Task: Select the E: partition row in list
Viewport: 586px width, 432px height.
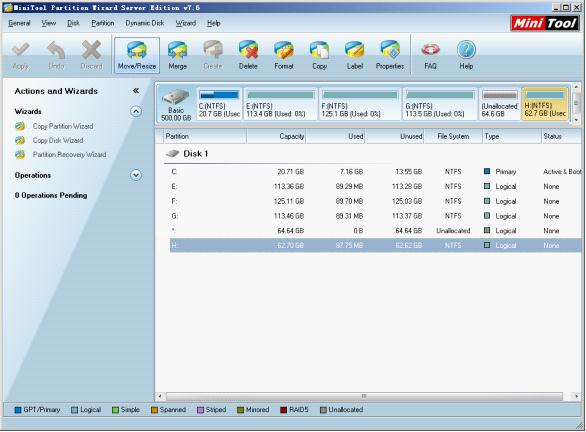Action: pos(375,186)
